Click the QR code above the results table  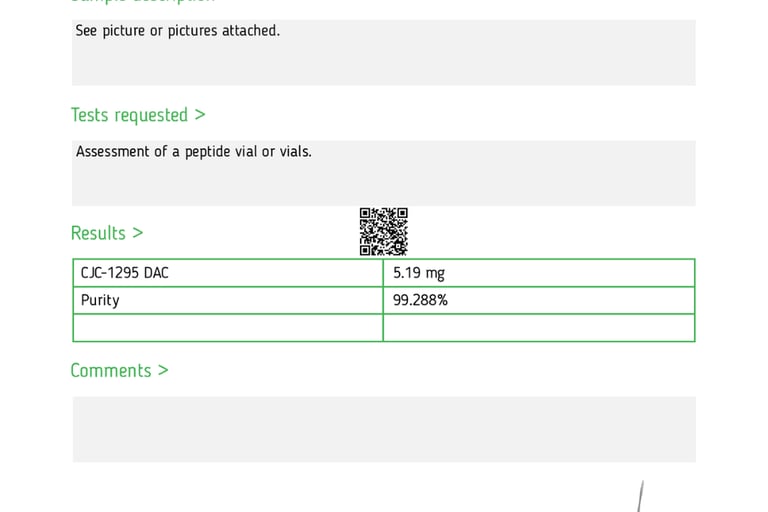(384, 231)
